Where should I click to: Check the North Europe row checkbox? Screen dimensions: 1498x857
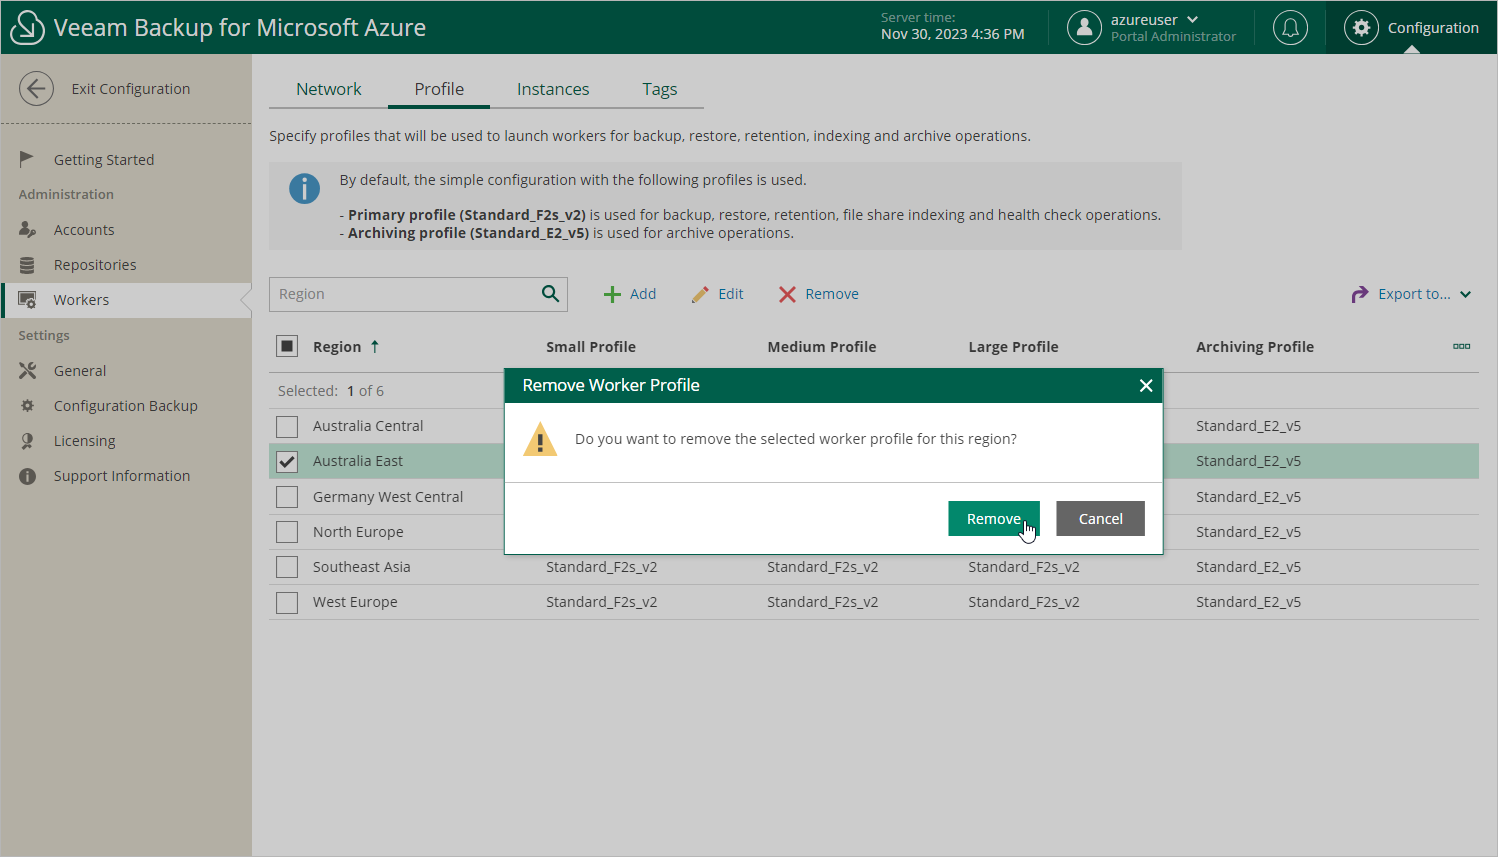click(x=287, y=532)
